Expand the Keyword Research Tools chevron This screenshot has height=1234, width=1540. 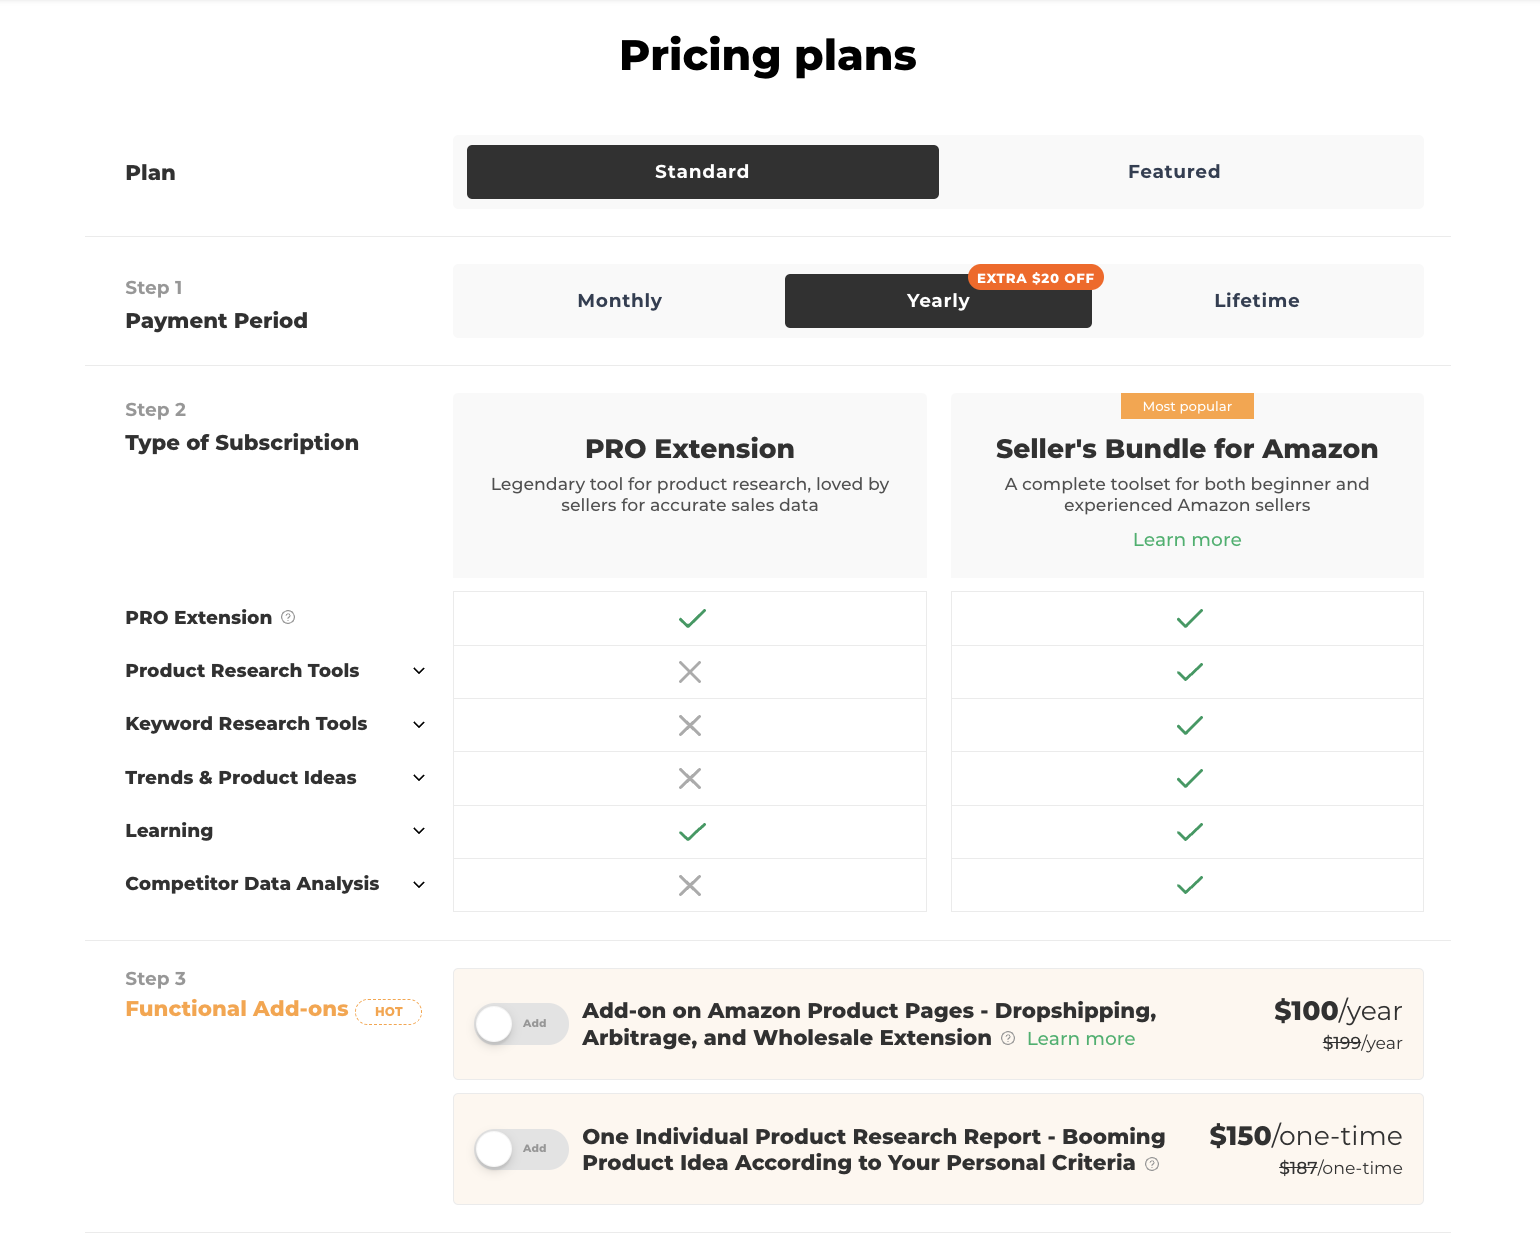coord(419,724)
